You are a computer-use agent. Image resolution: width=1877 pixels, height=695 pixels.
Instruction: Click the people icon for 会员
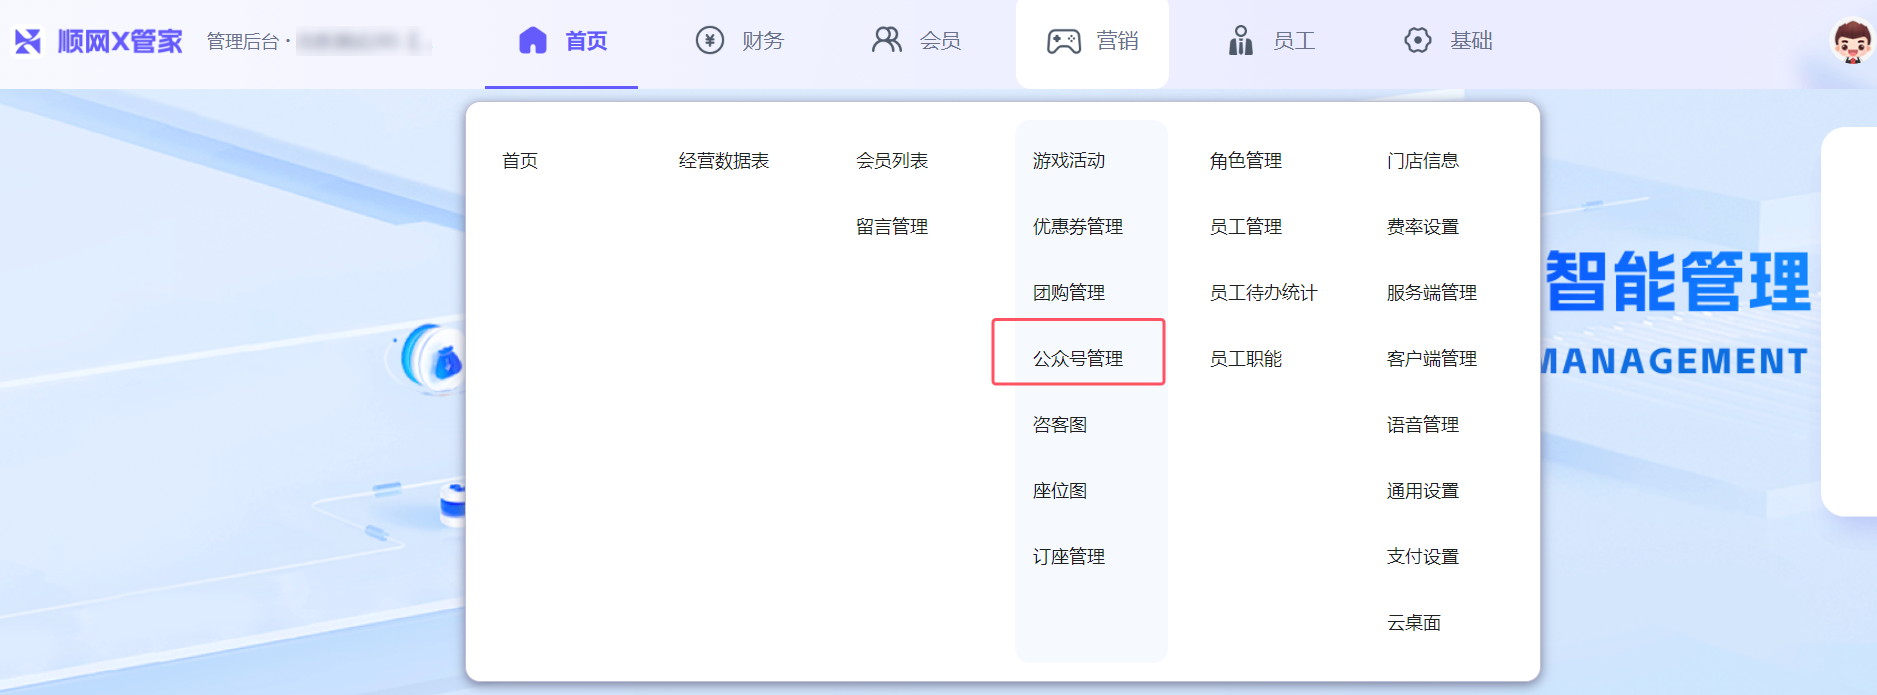[886, 40]
